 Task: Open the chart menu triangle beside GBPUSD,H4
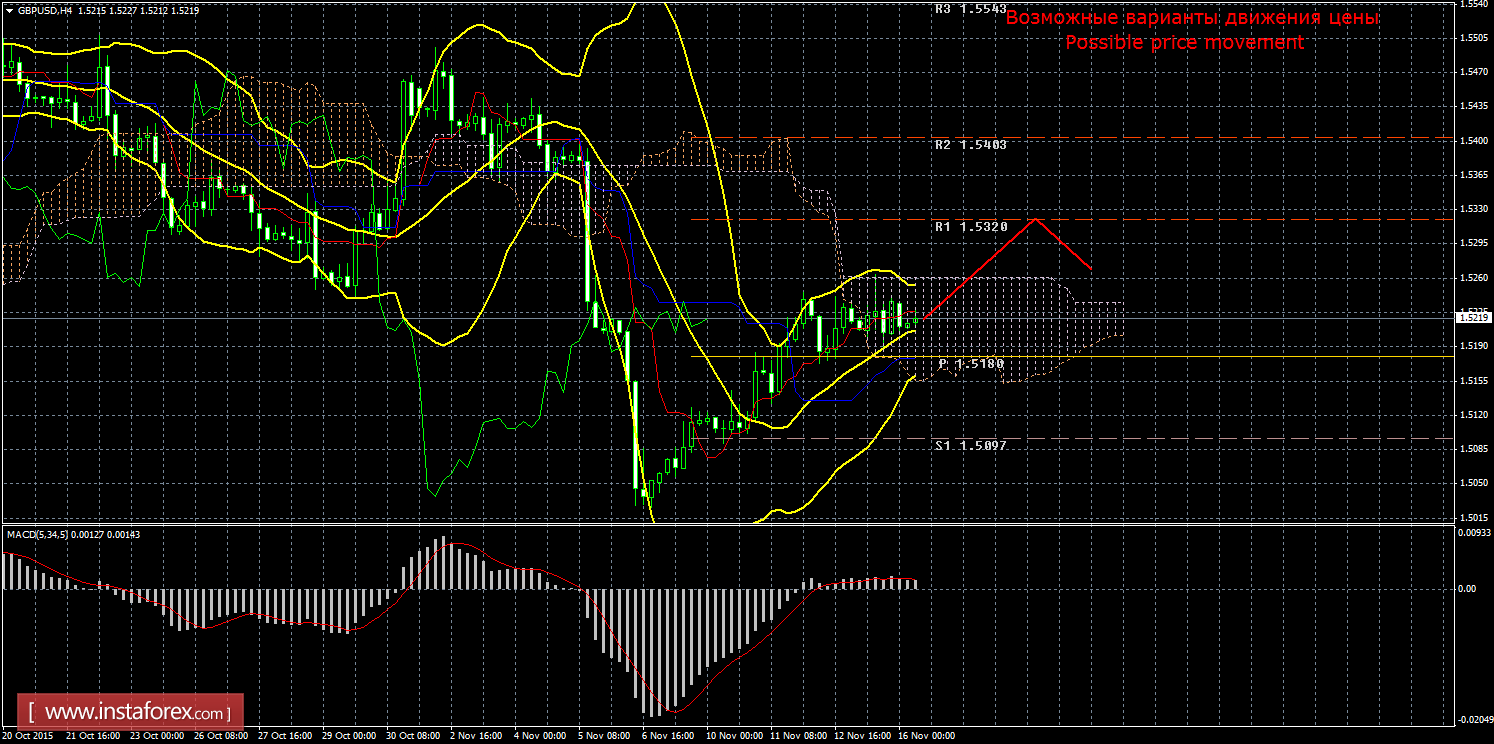(8, 10)
